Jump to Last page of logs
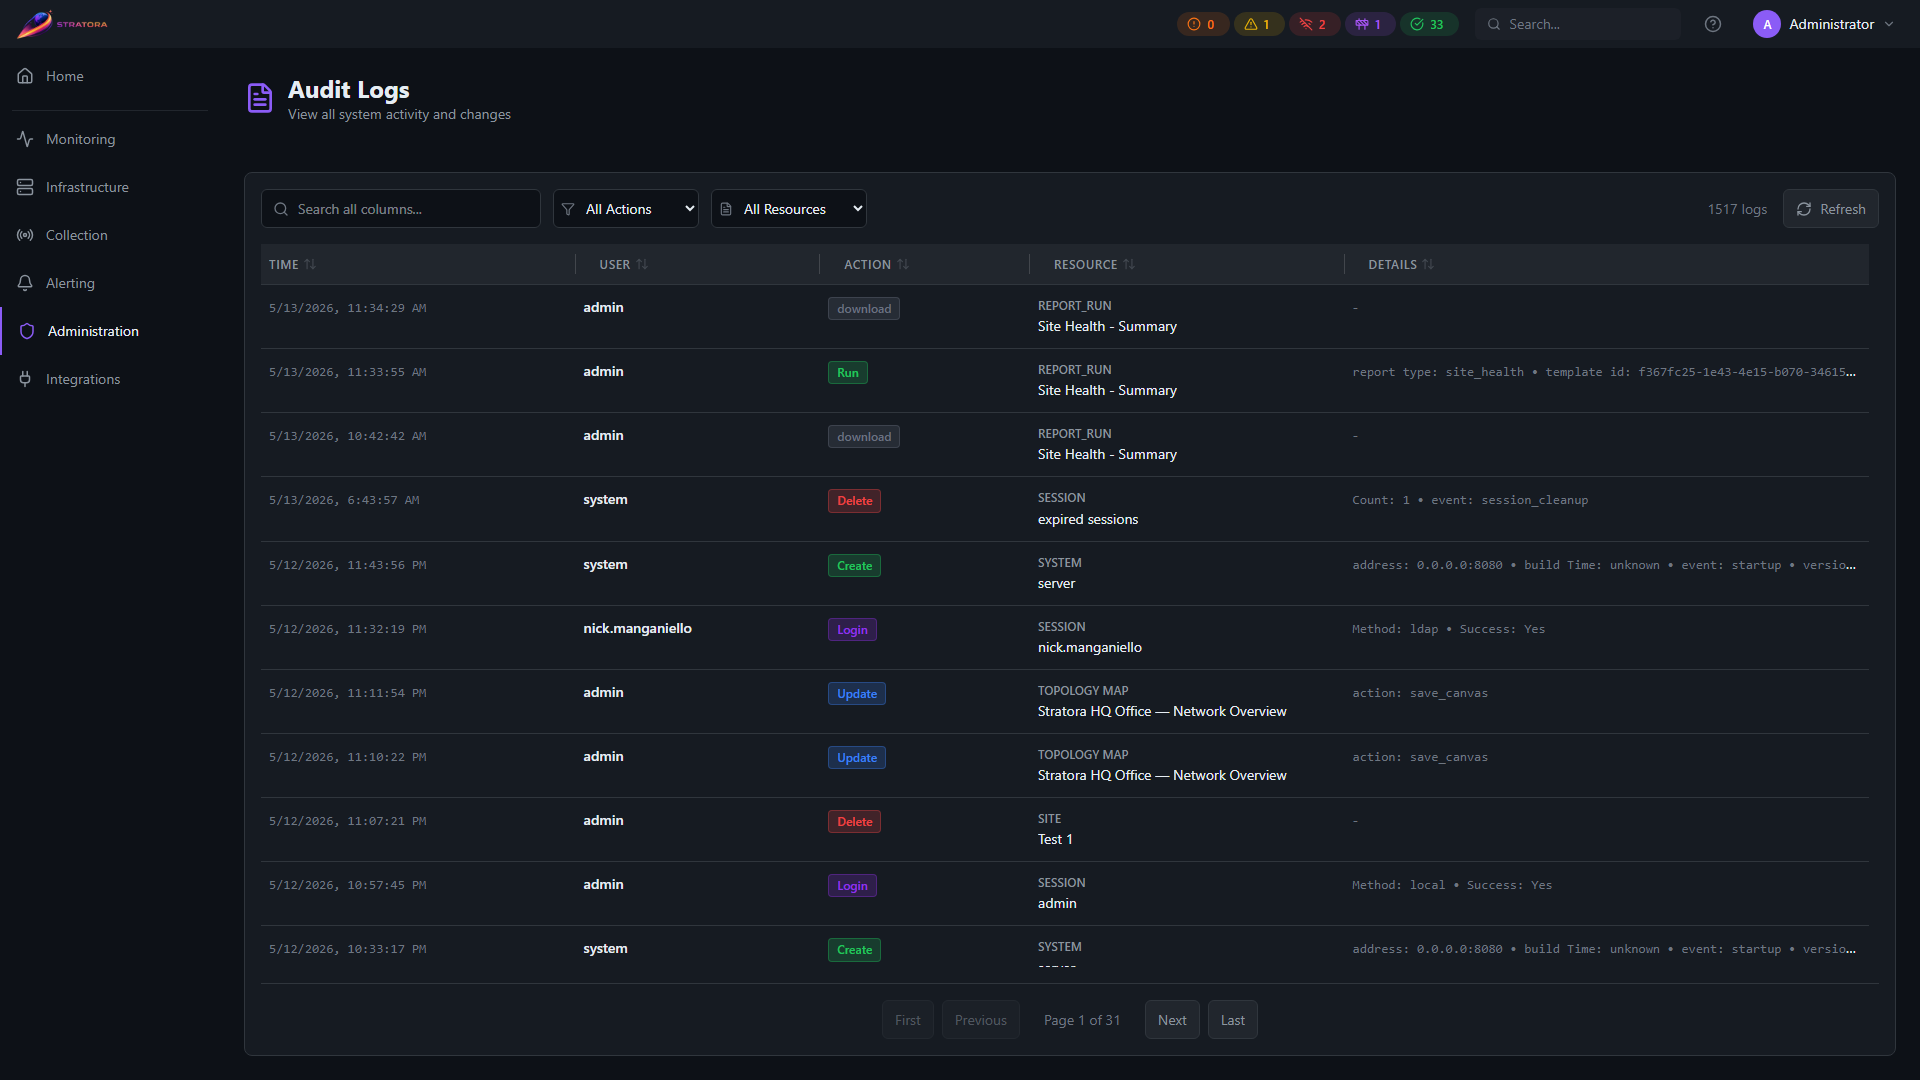The height and width of the screenshot is (1080, 1920). pos(1232,1020)
